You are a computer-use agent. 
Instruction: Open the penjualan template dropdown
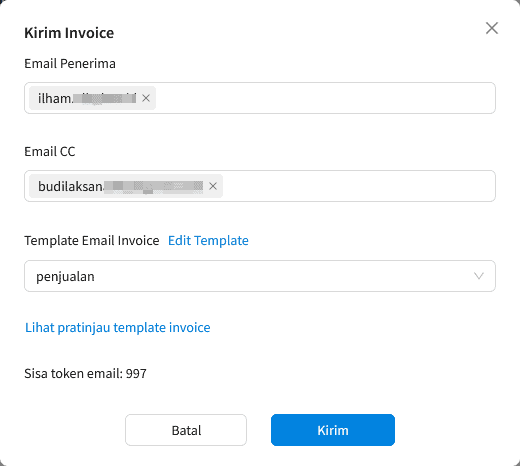point(260,276)
